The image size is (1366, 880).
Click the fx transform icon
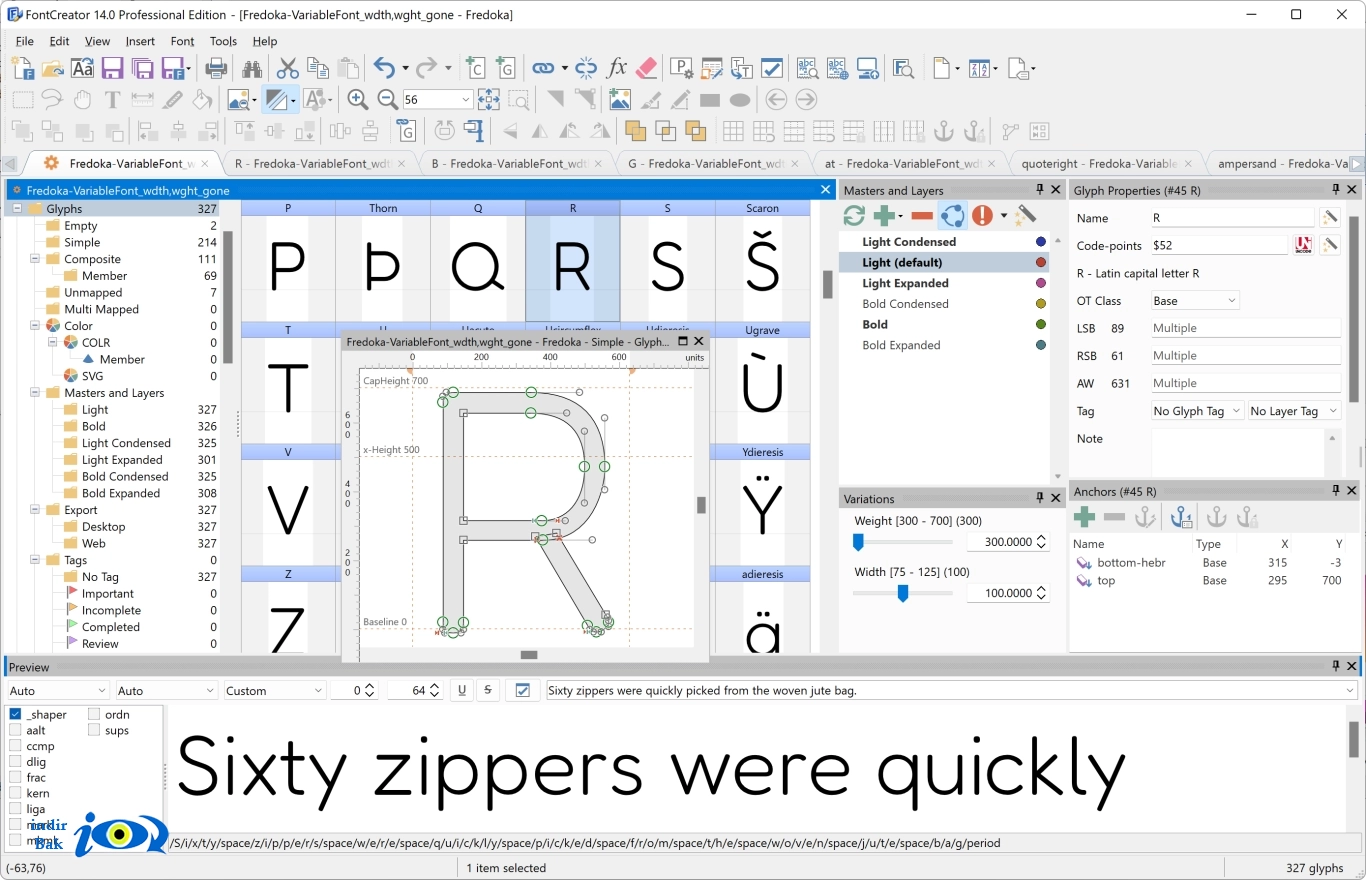(x=617, y=68)
